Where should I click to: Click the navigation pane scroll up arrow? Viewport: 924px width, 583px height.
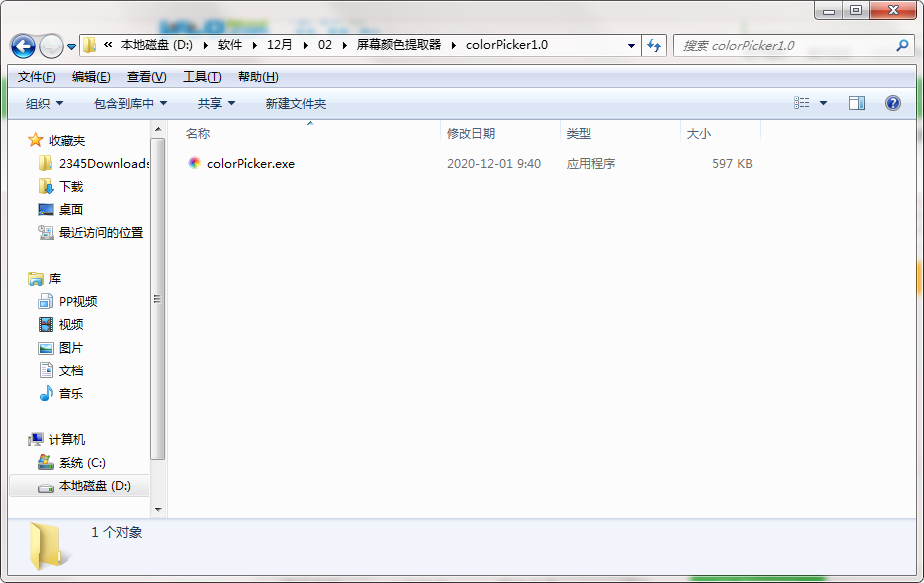click(157, 129)
